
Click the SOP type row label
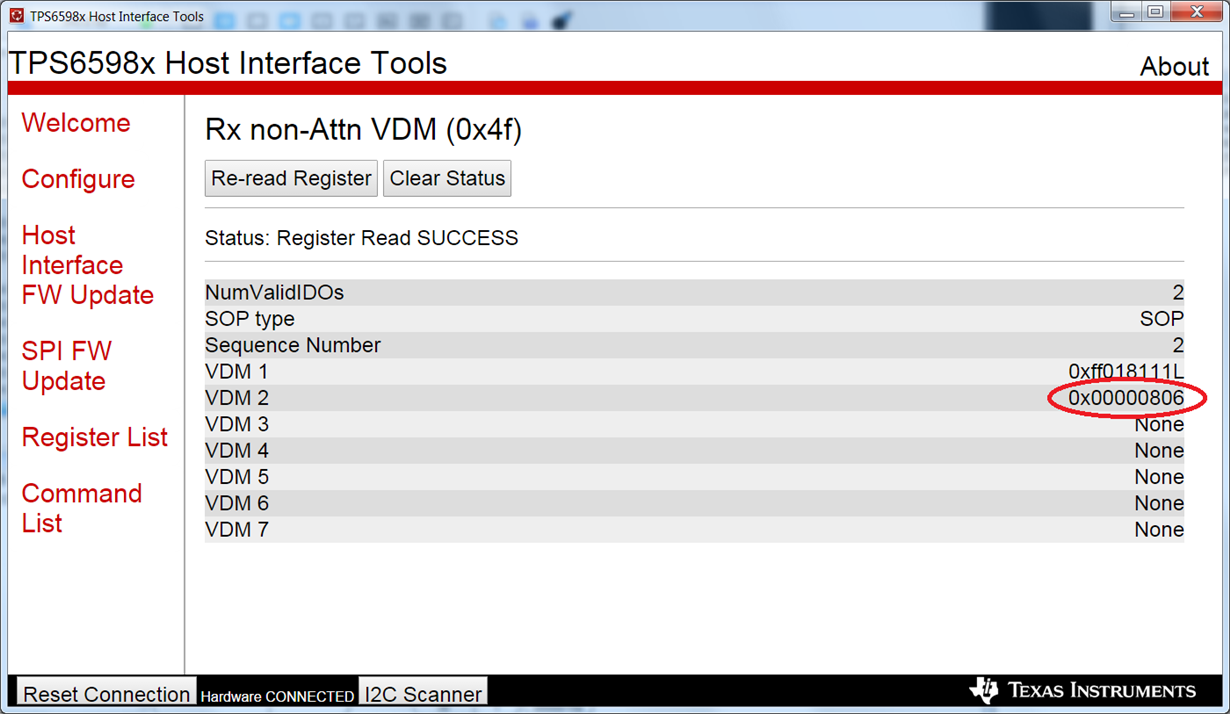coord(250,319)
